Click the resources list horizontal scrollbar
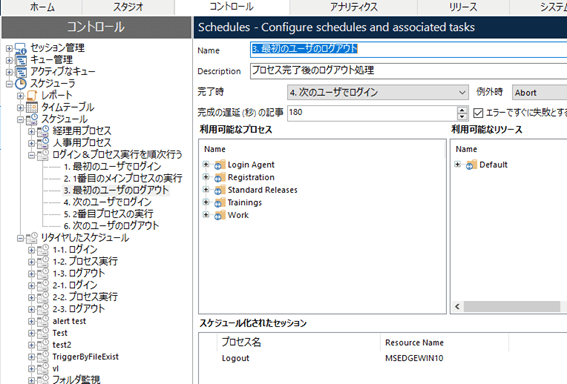The image size is (567, 384). 511,307
